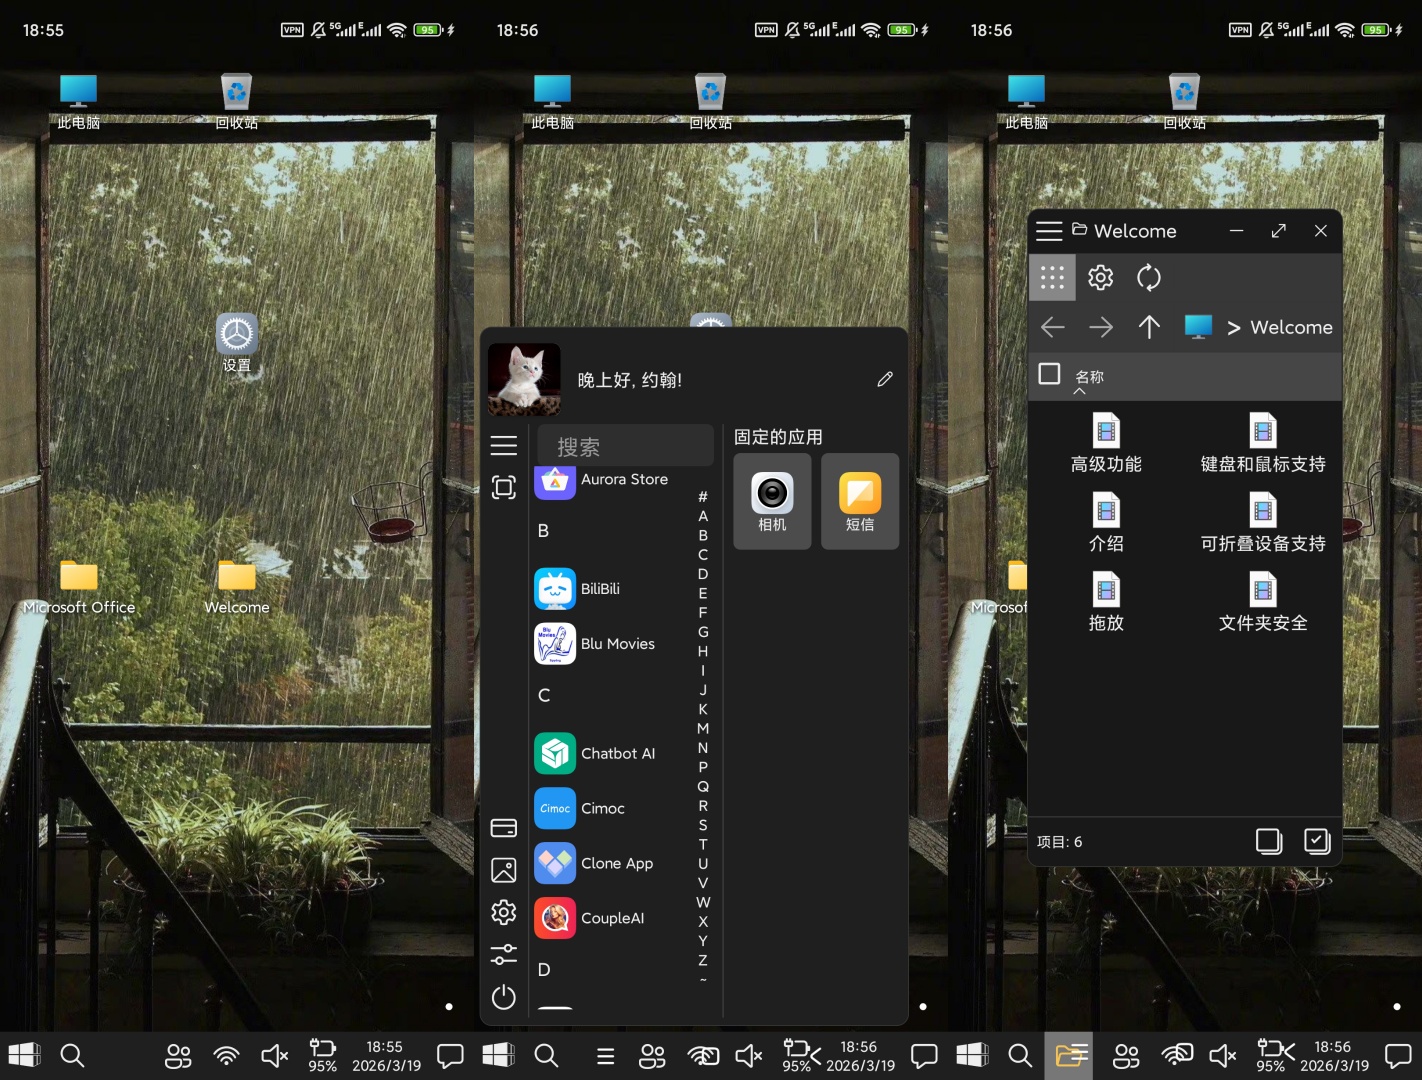Tick the select-all checkbox beside 名称
The width and height of the screenshot is (1422, 1080).
pyautogui.click(x=1049, y=374)
